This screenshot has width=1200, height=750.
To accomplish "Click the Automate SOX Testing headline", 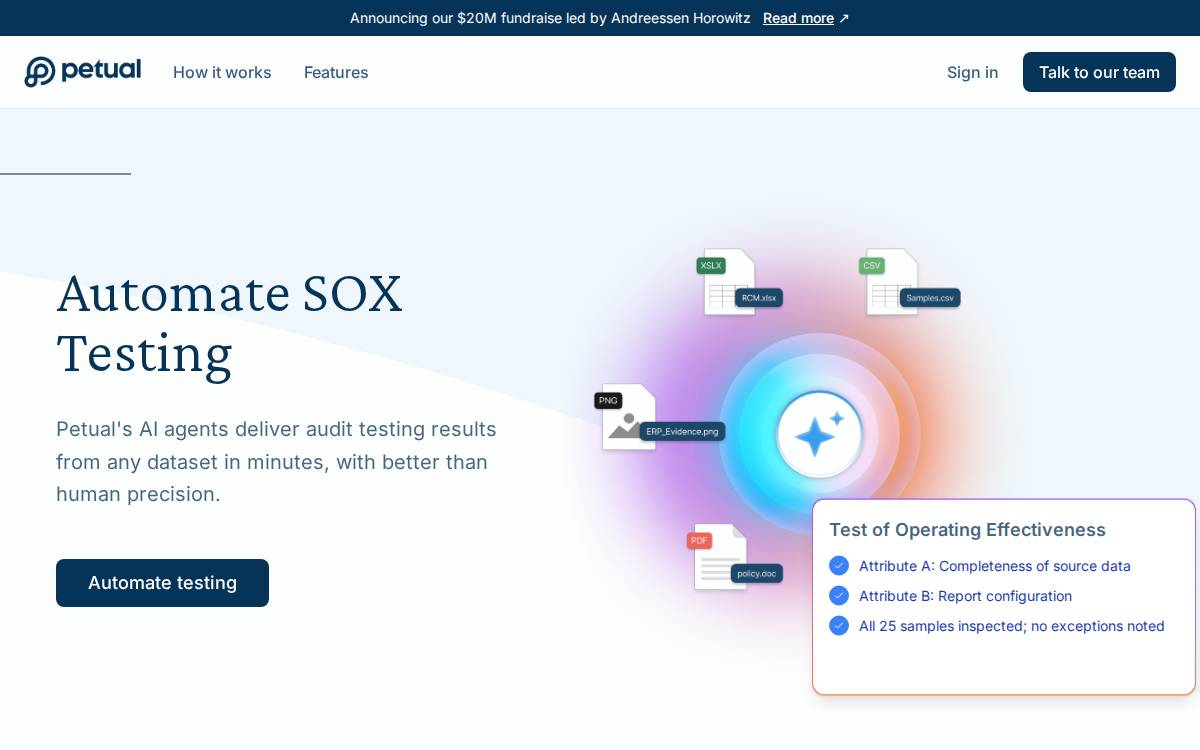I will [x=230, y=324].
